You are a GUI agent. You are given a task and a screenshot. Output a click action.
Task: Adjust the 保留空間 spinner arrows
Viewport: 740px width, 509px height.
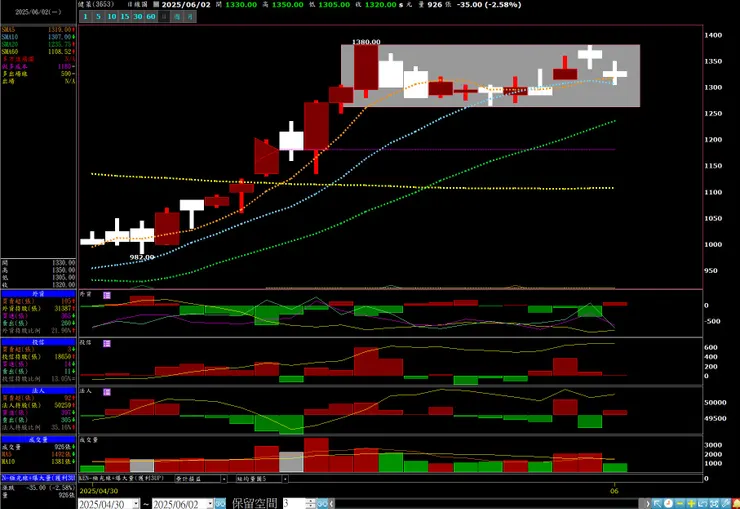pos(310,503)
